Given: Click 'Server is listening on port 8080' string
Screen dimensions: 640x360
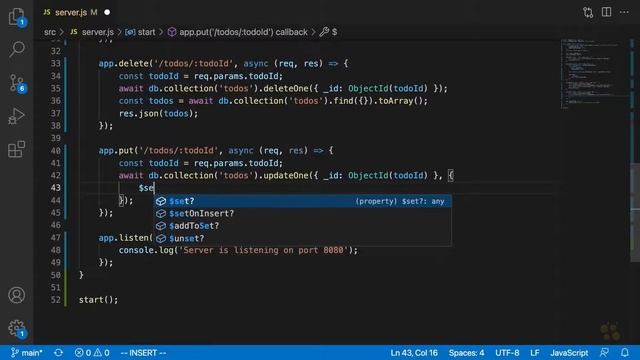Looking at the screenshot, I should coord(263,250).
